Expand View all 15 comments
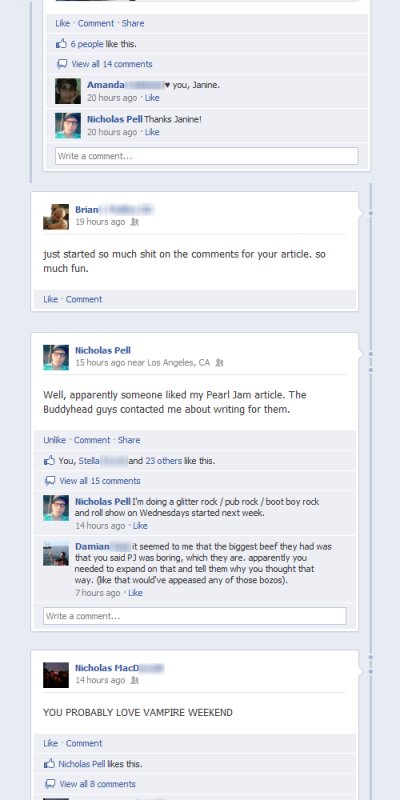The image size is (400, 800). tap(100, 481)
